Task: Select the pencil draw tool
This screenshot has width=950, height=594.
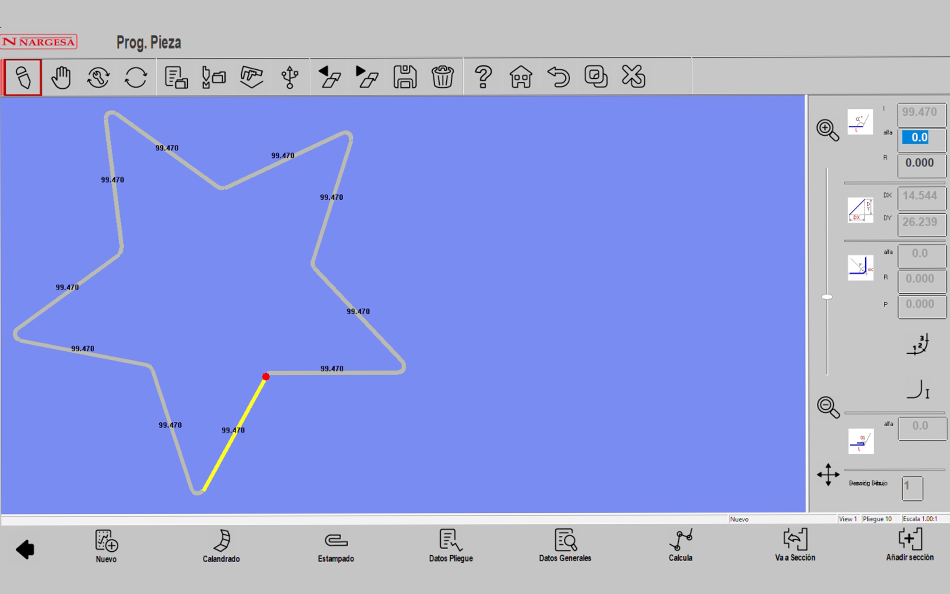Action: (23, 77)
